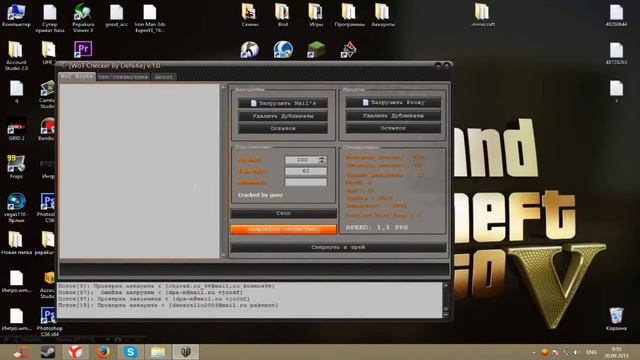
Task: Select the file named q on desktop
Action: pos(16,91)
